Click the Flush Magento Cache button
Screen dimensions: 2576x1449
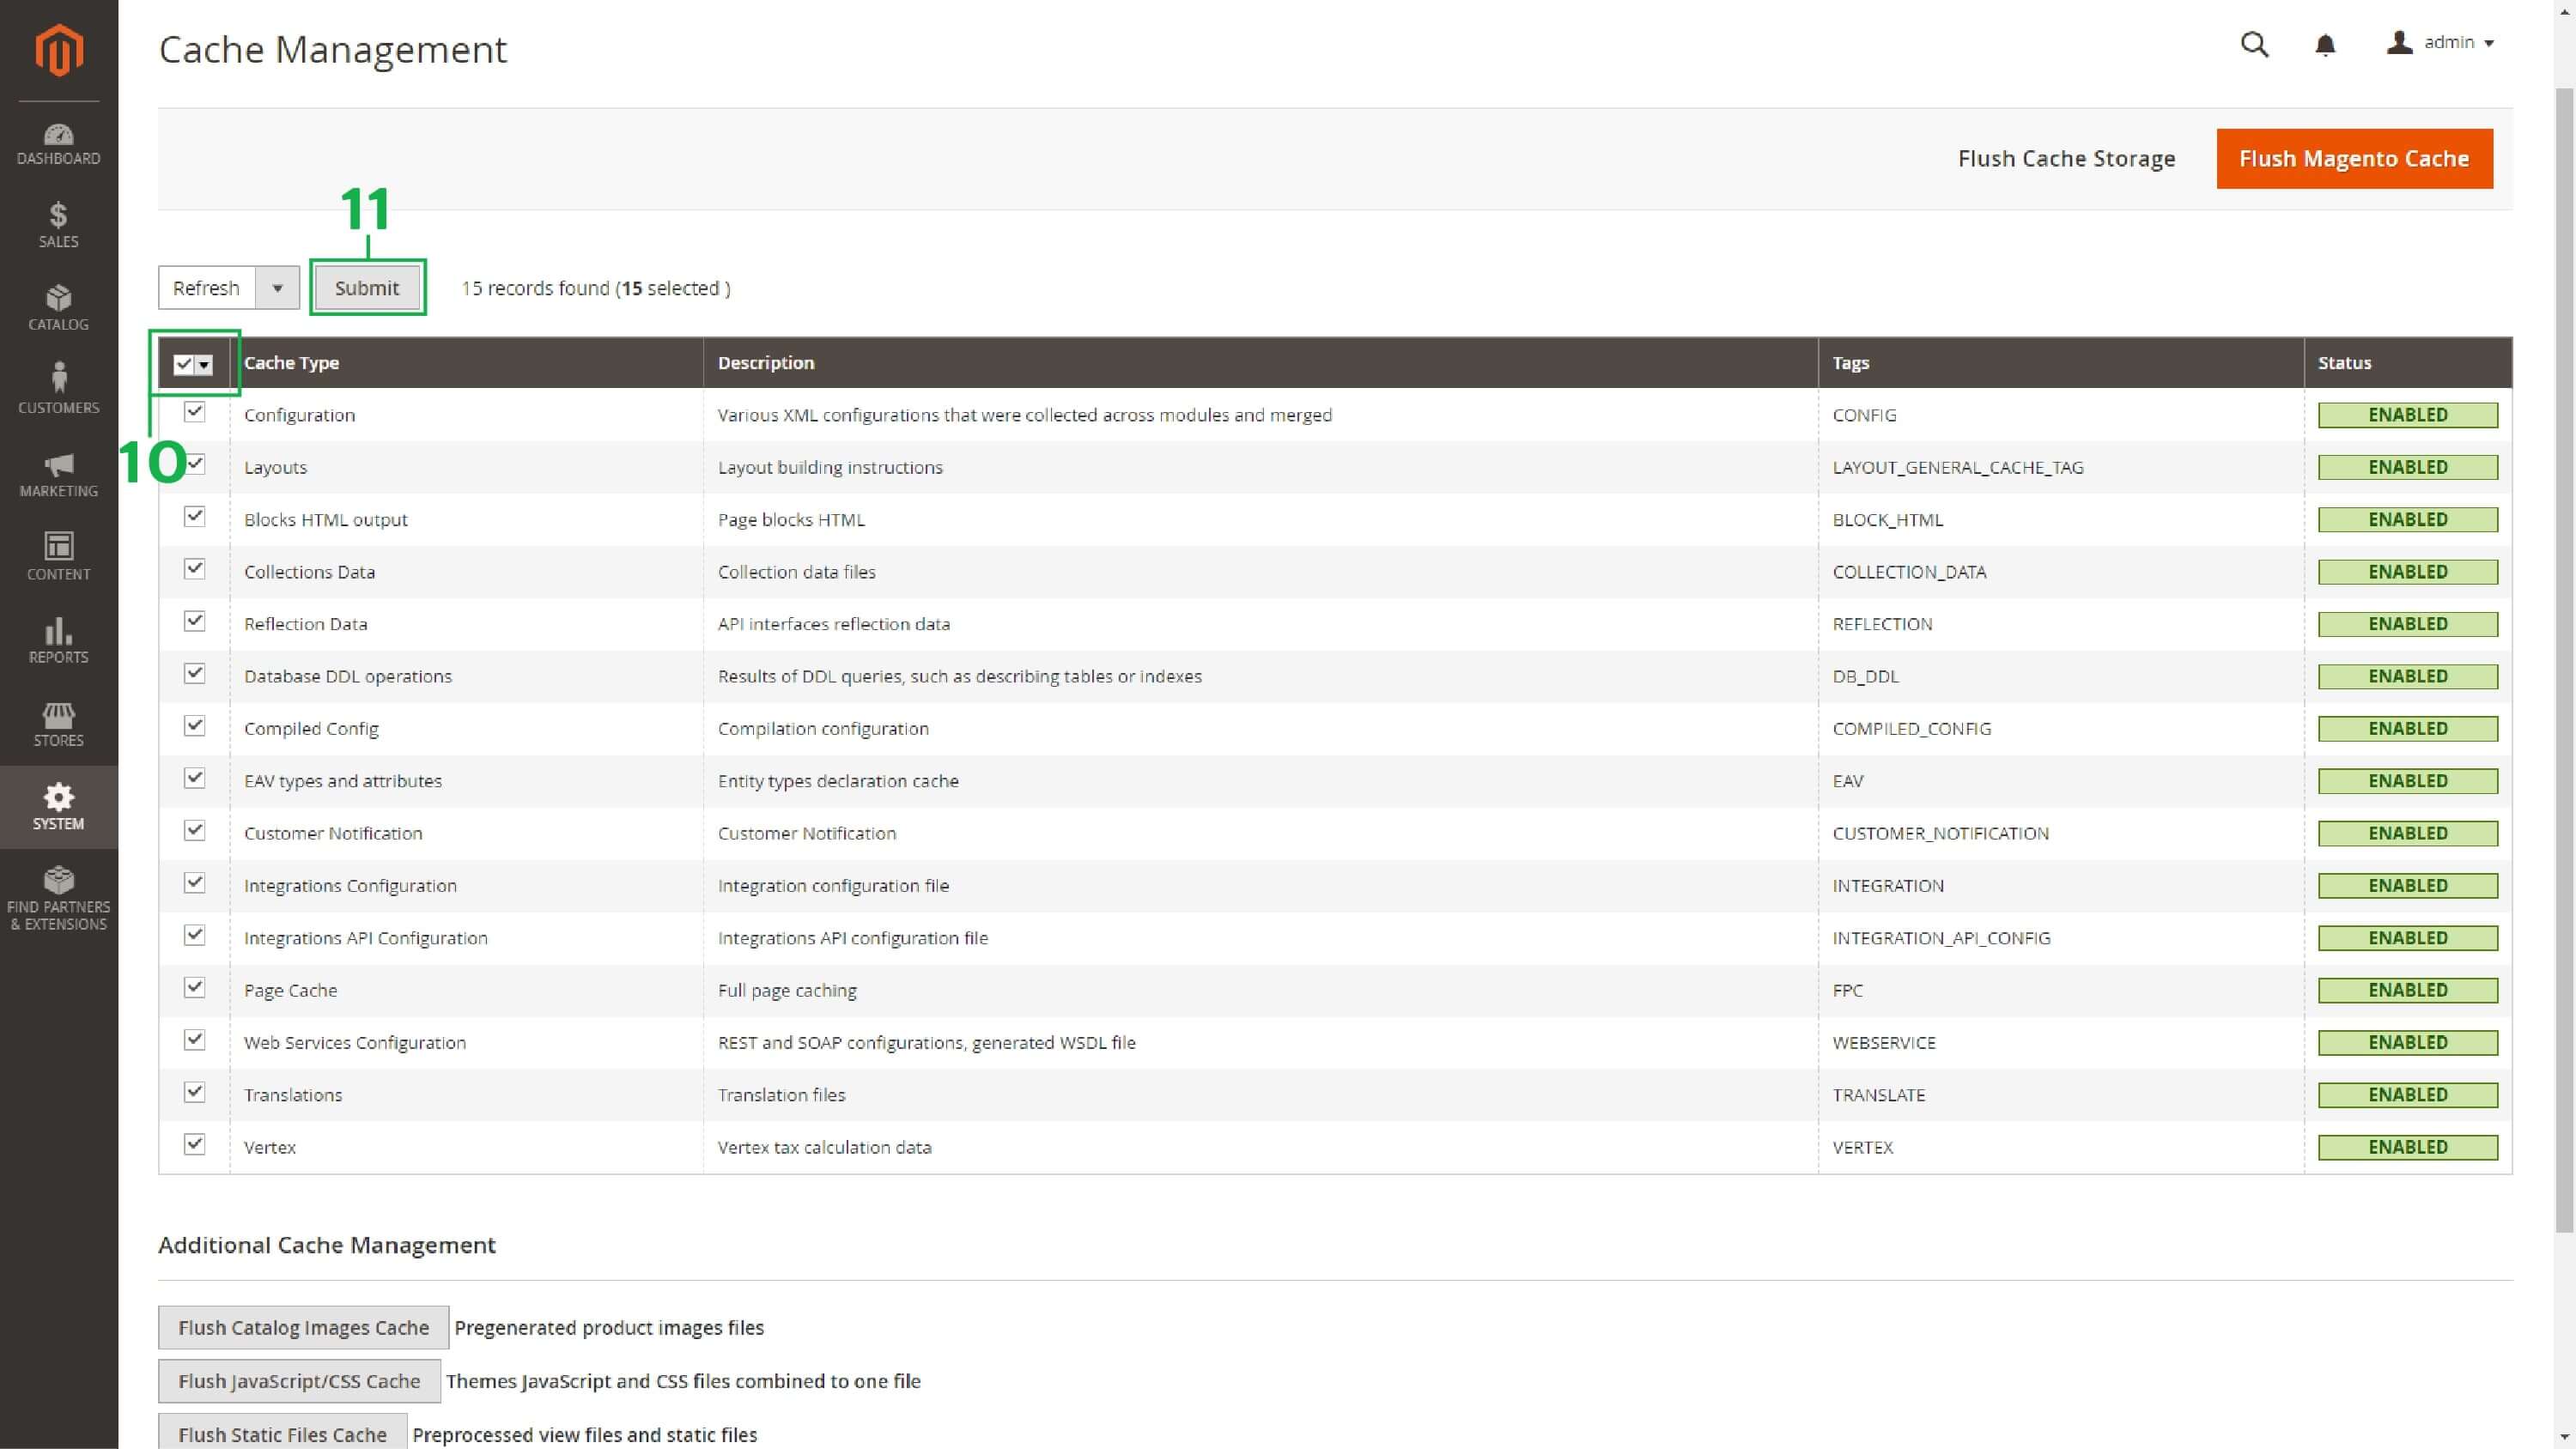2354,159
